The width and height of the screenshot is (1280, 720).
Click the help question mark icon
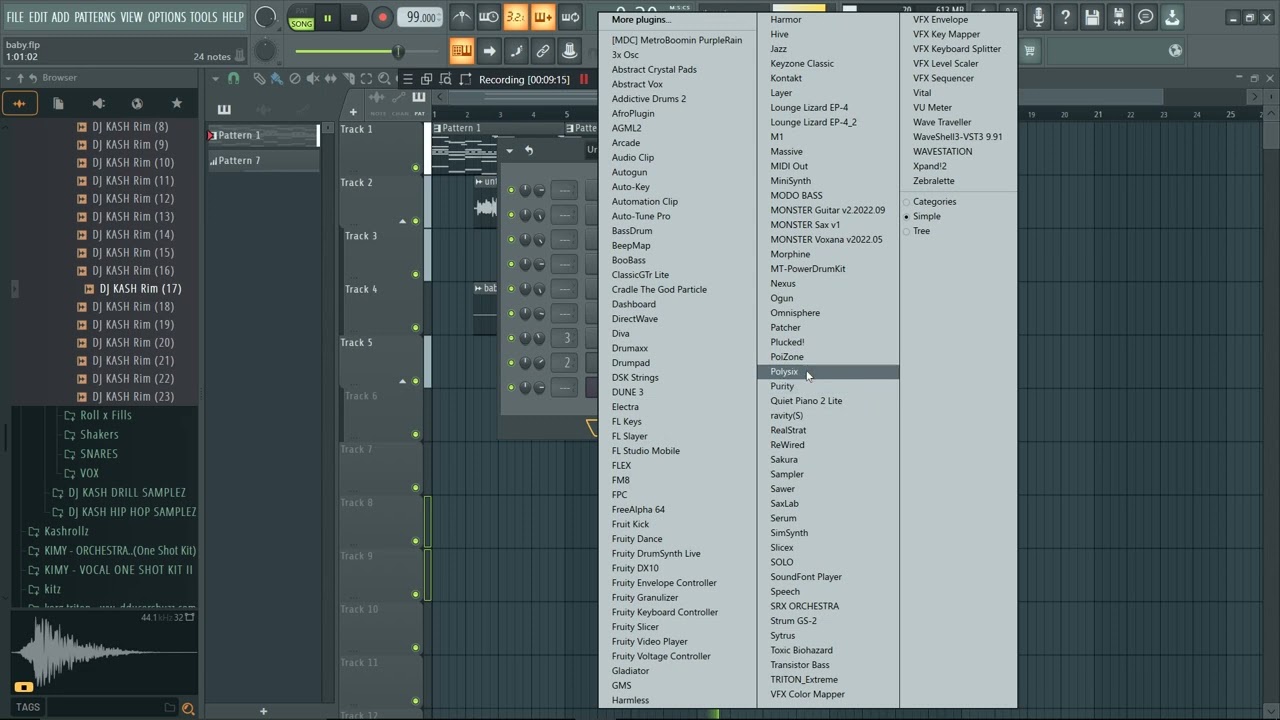pos(1066,17)
